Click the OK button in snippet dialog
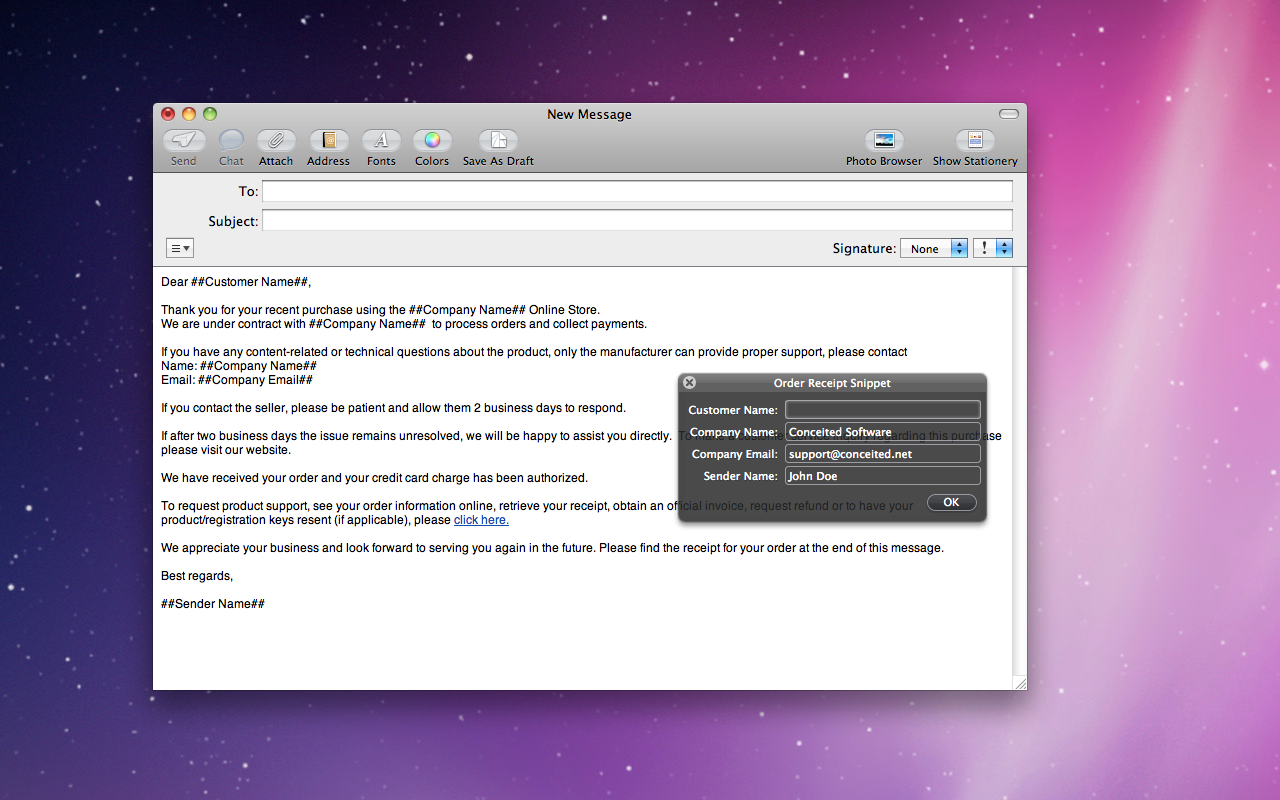Viewport: 1280px width, 800px height. [951, 502]
